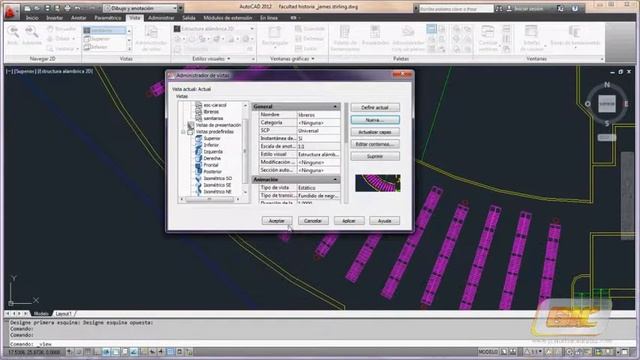Collapse the Animación properties section
The width and height of the screenshot is (640, 360).
pyautogui.click(x=335, y=180)
